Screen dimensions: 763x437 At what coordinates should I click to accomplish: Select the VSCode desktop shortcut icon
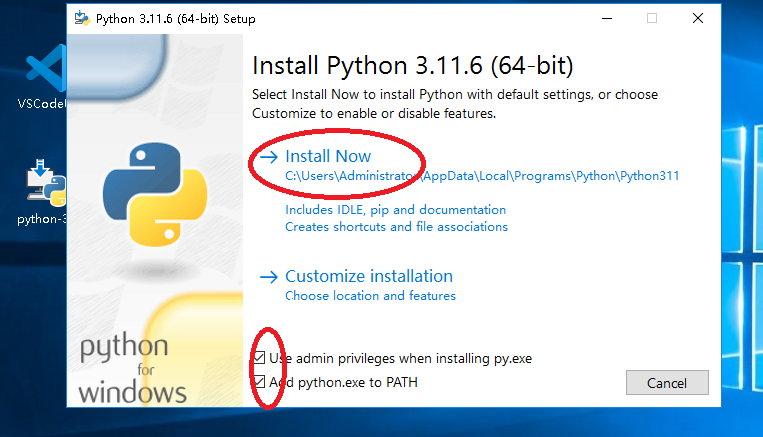tap(46, 68)
